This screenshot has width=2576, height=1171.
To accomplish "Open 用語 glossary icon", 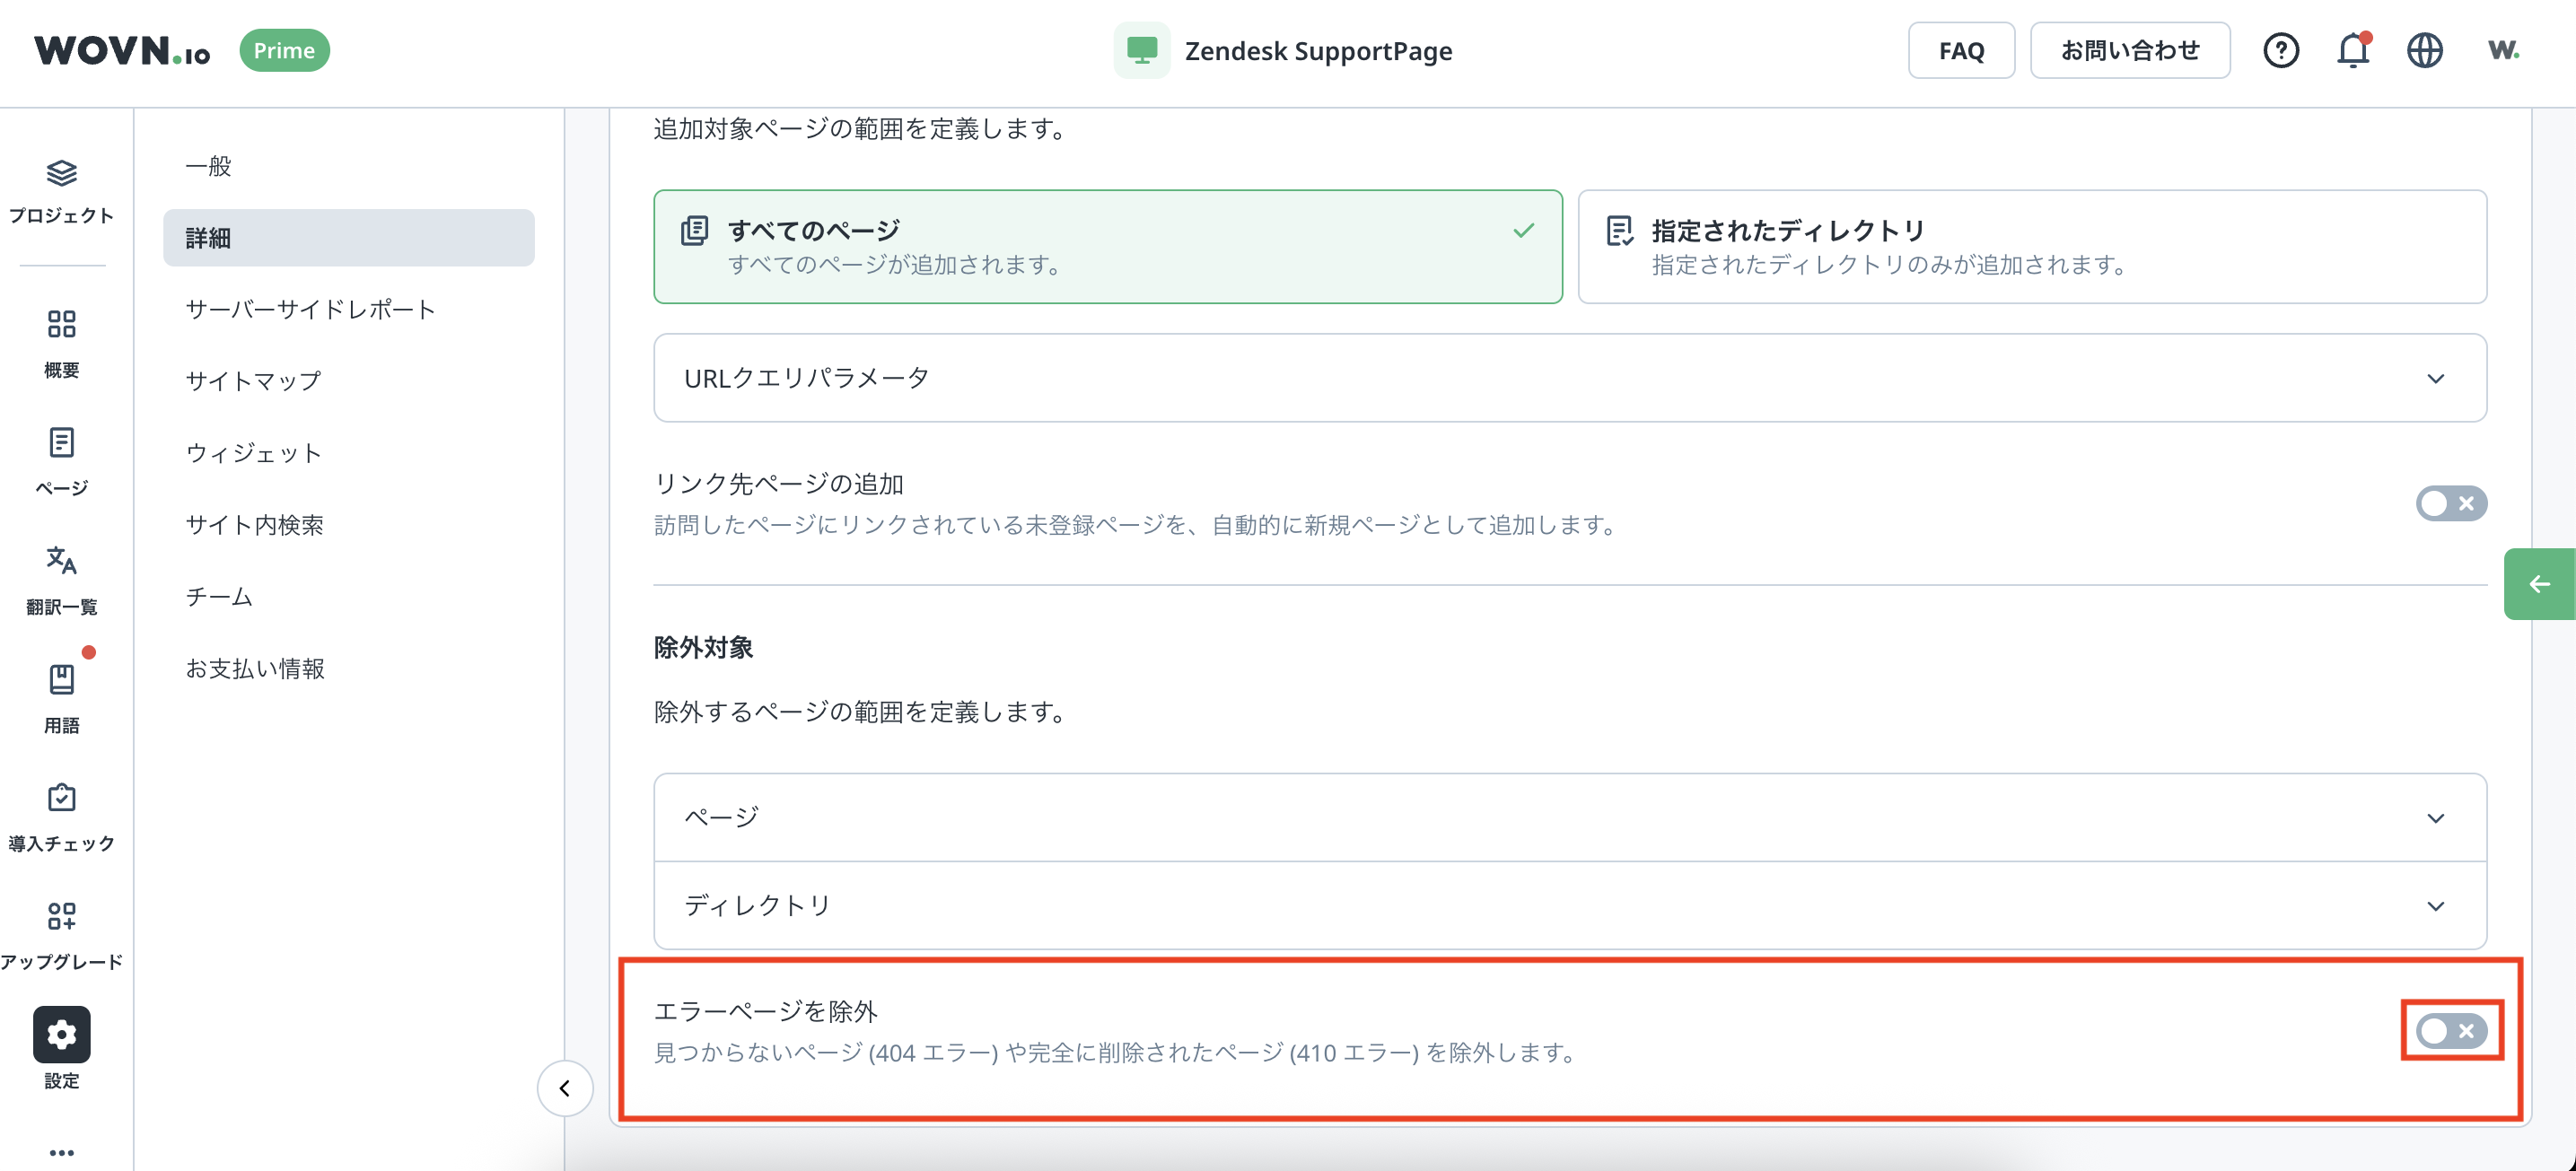I will [61, 680].
